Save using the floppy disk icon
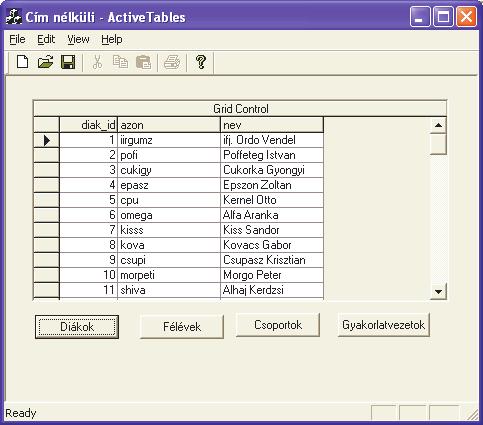 (x=68, y=62)
